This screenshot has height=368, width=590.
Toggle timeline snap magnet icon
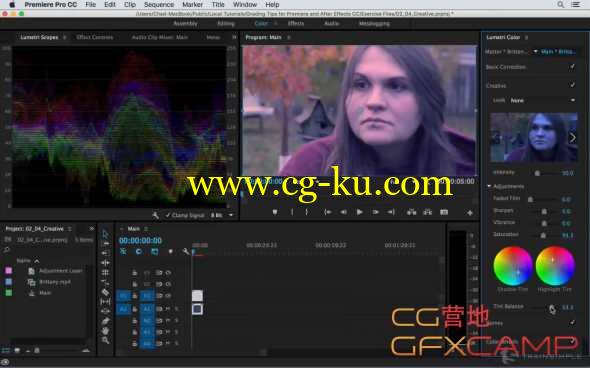click(x=138, y=251)
